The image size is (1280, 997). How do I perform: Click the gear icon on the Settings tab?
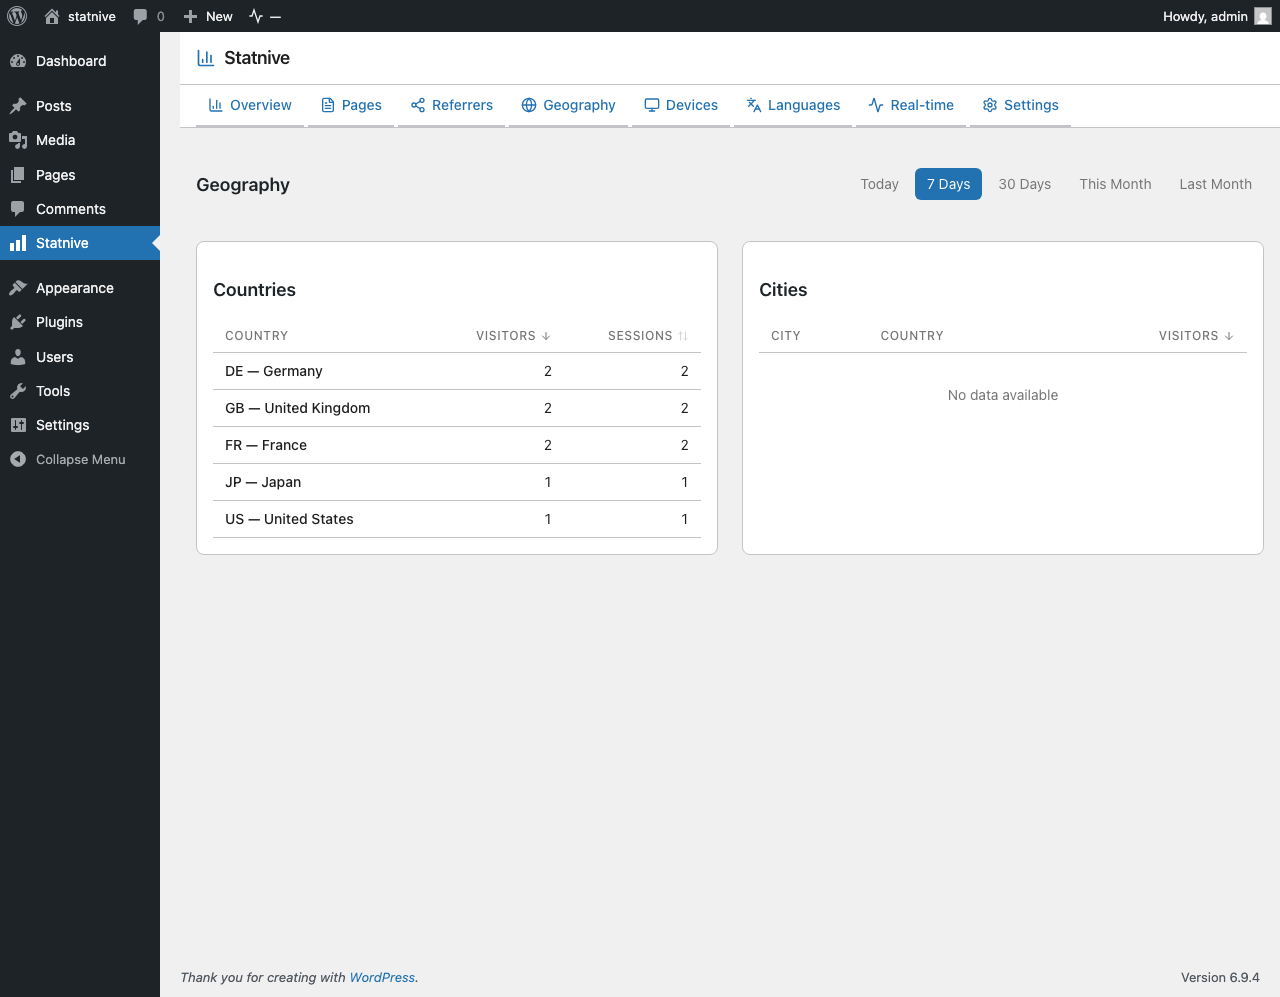coord(990,105)
